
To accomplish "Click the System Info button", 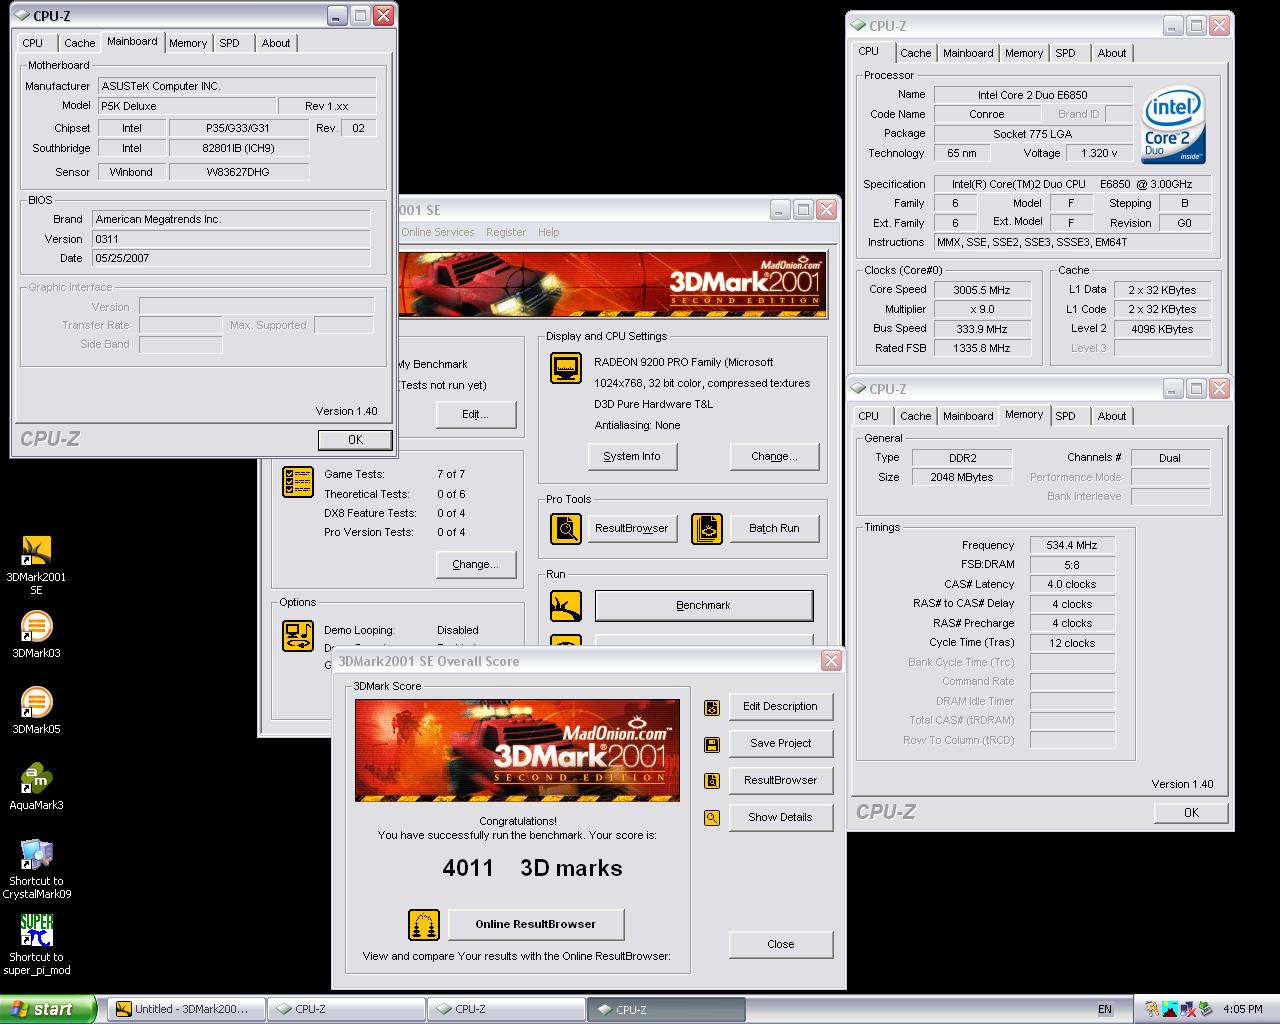I will 632,456.
